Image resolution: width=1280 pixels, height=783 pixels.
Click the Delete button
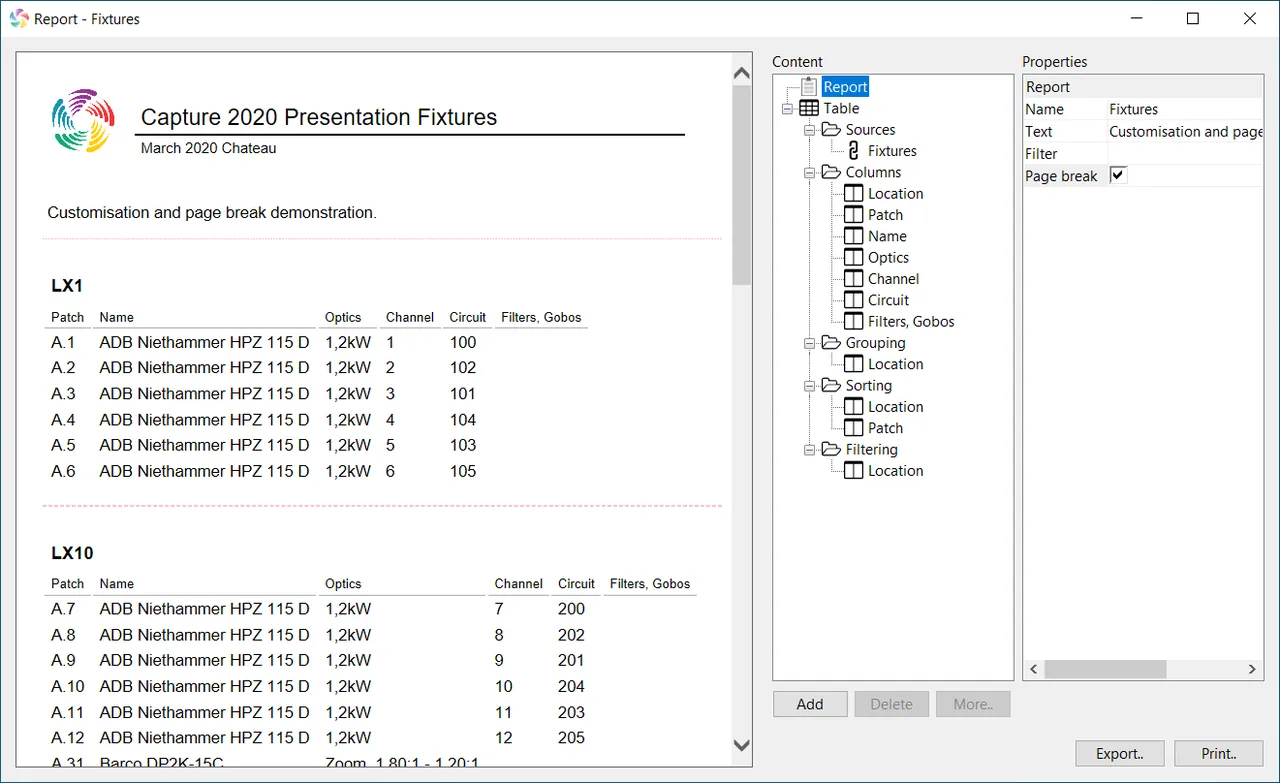click(891, 704)
